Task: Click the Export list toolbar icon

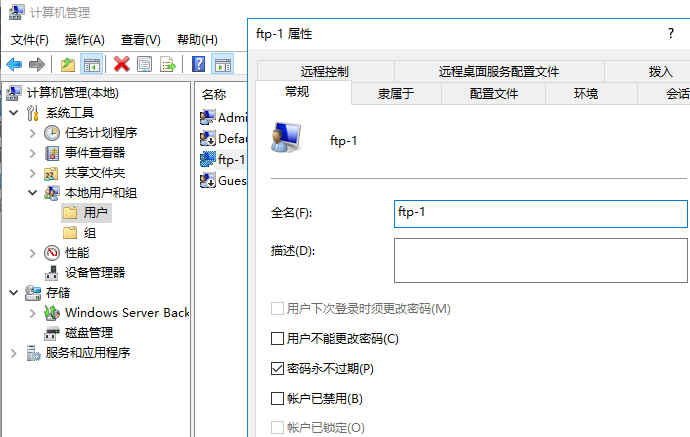Action: click(x=168, y=65)
